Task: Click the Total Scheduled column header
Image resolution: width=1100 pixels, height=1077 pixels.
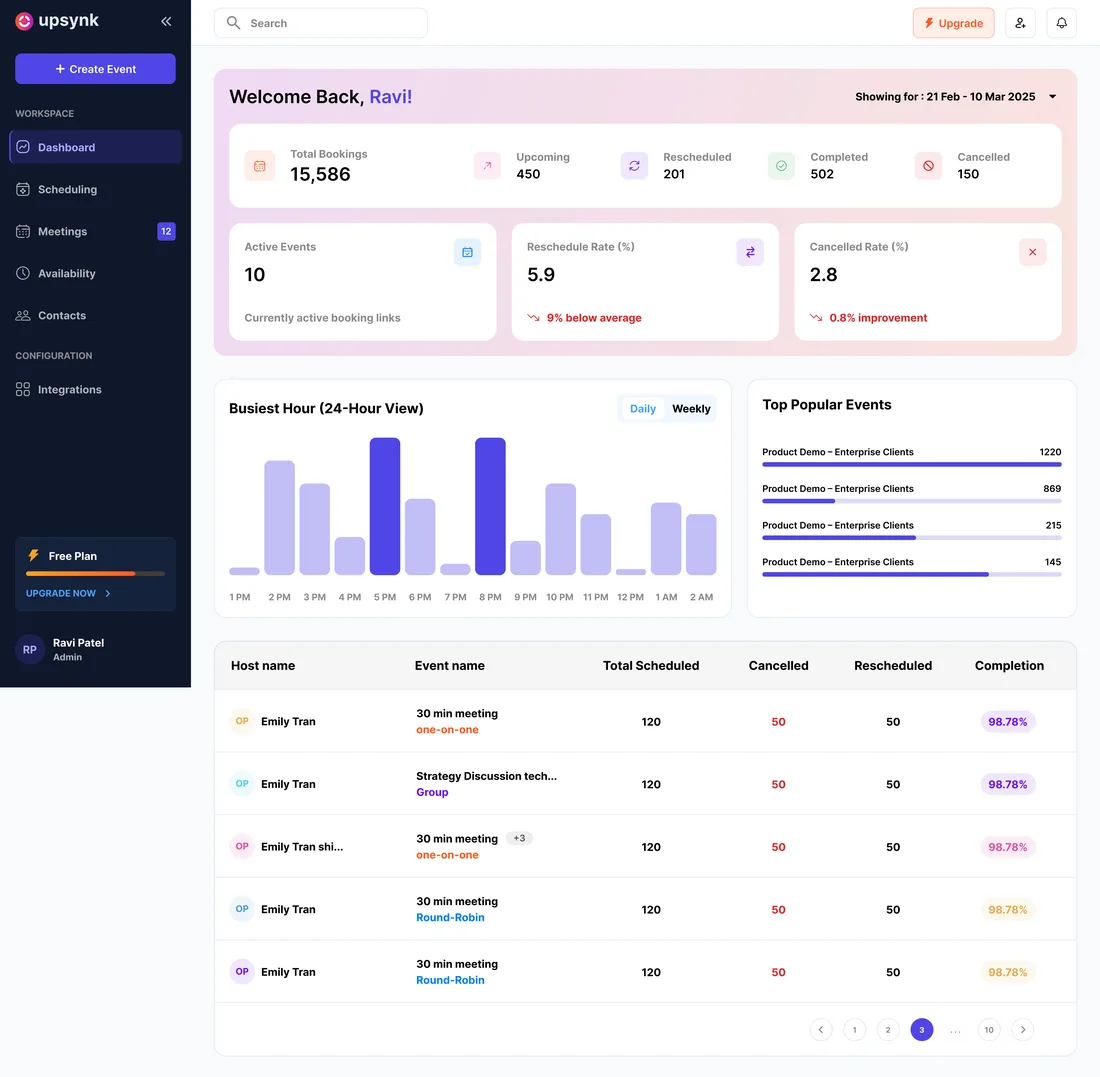Action: point(651,666)
